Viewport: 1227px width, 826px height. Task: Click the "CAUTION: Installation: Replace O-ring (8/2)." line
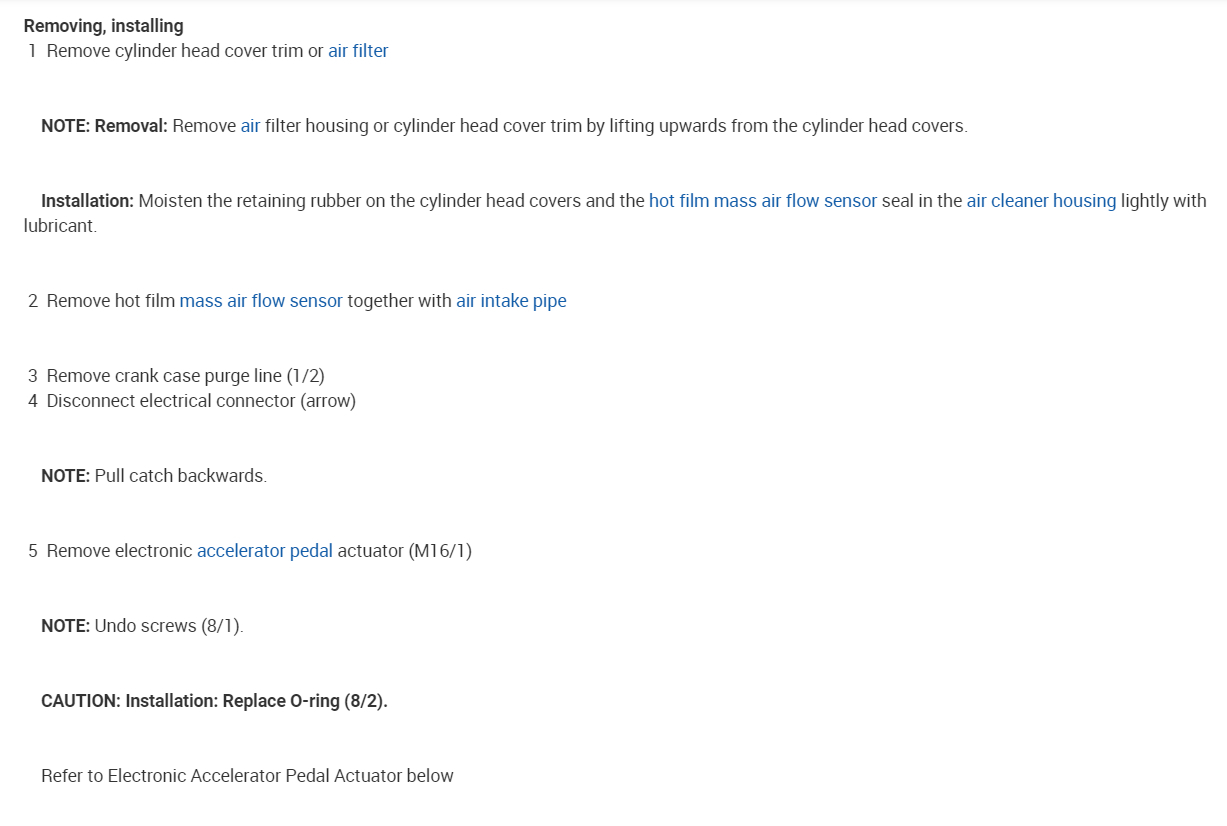pyautogui.click(x=214, y=701)
